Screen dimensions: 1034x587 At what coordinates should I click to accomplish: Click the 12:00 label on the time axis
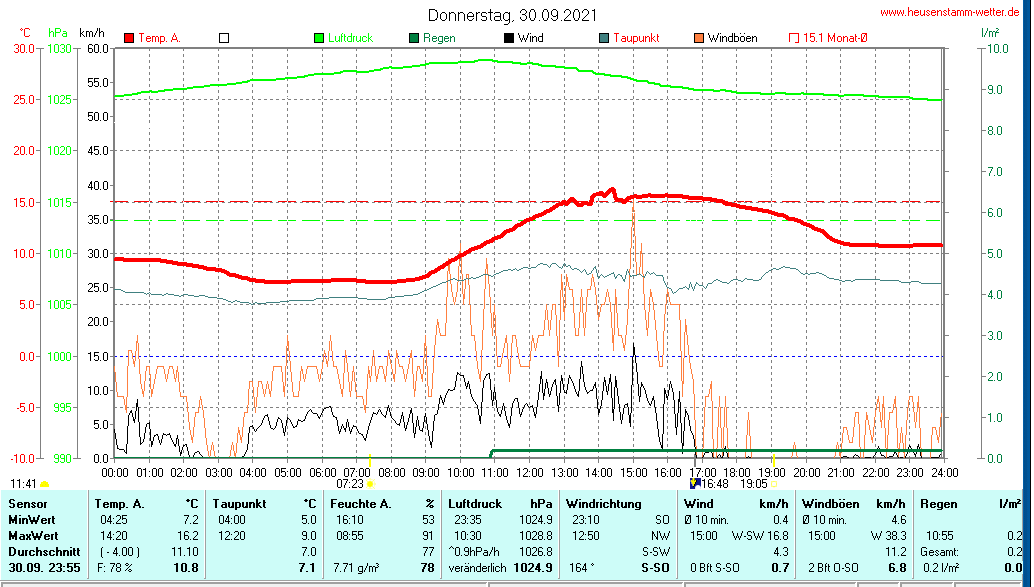click(x=530, y=472)
